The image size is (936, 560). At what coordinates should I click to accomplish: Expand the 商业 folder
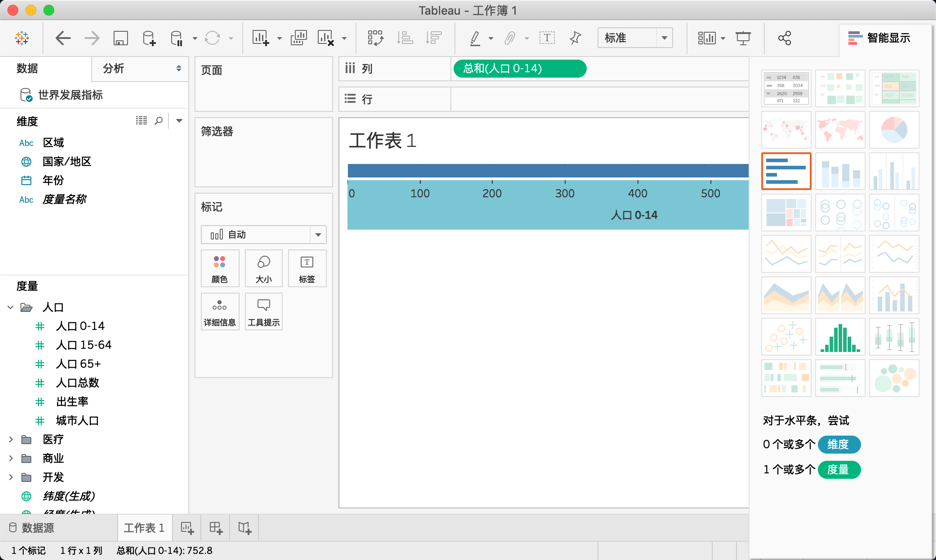coord(10,459)
